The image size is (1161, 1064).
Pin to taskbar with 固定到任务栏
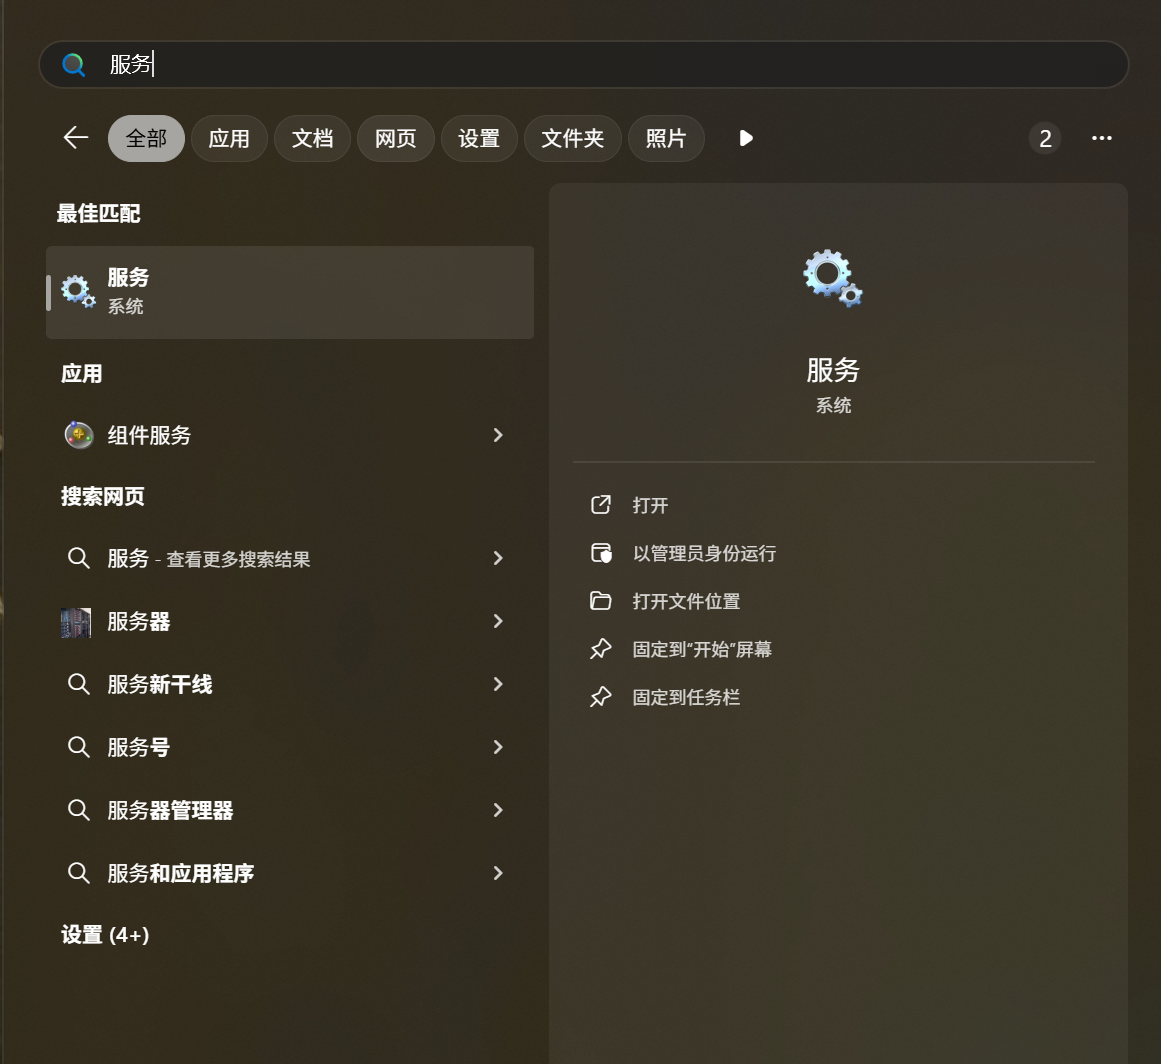coord(686,698)
